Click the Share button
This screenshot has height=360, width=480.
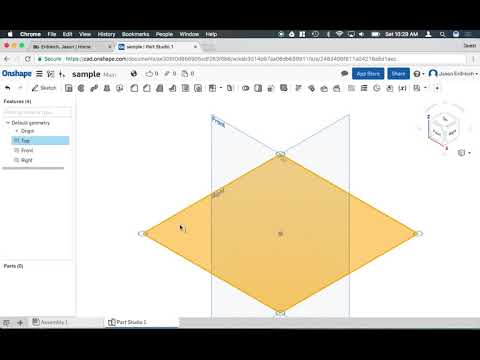click(x=398, y=74)
